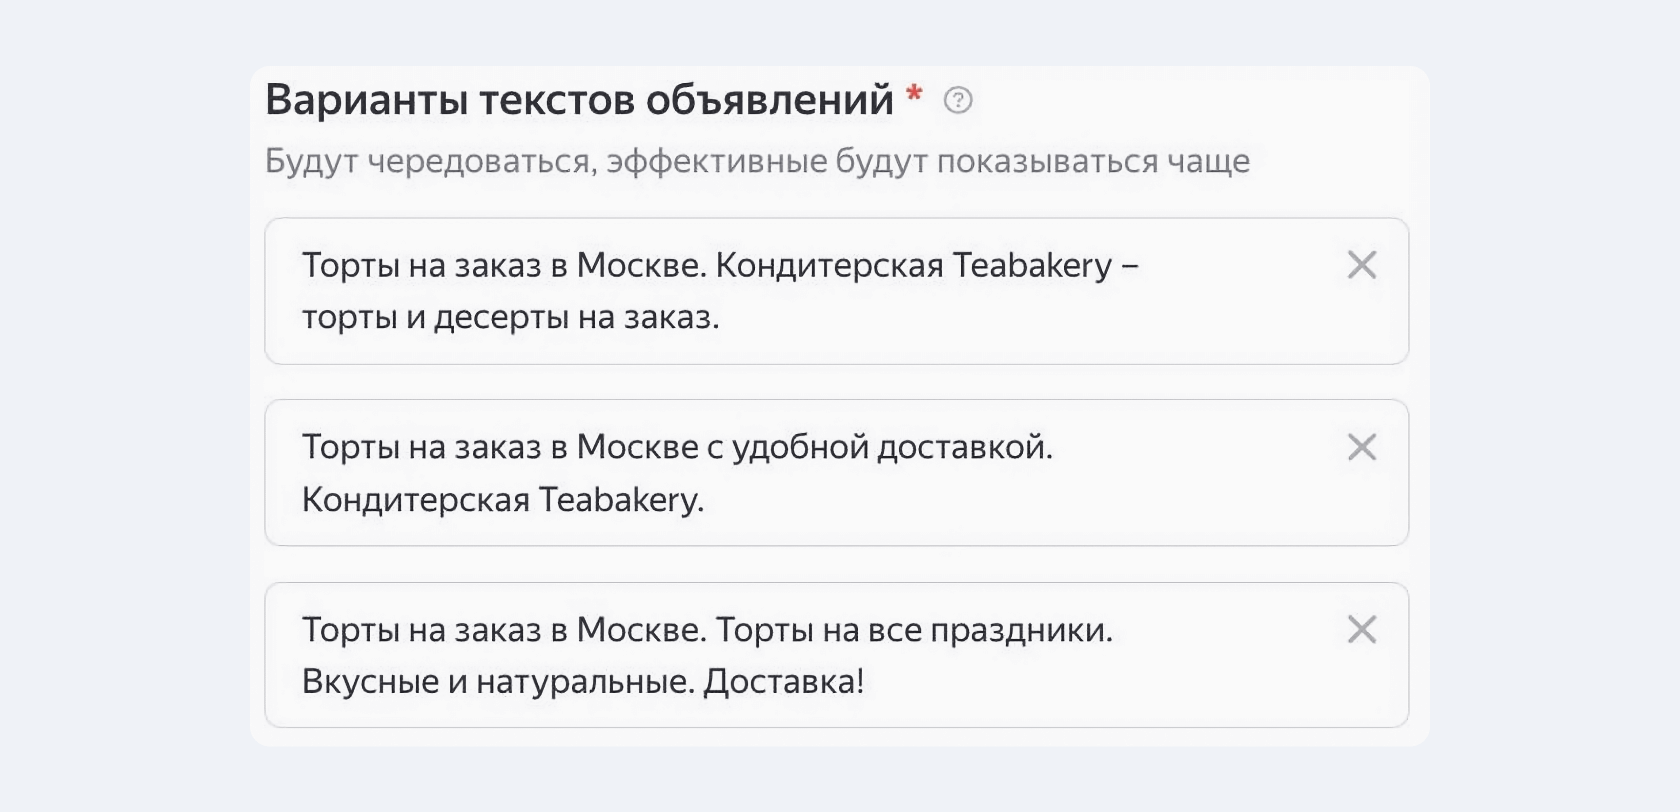
Task: Remove the ad text about праздники
Action: [x=1362, y=629]
